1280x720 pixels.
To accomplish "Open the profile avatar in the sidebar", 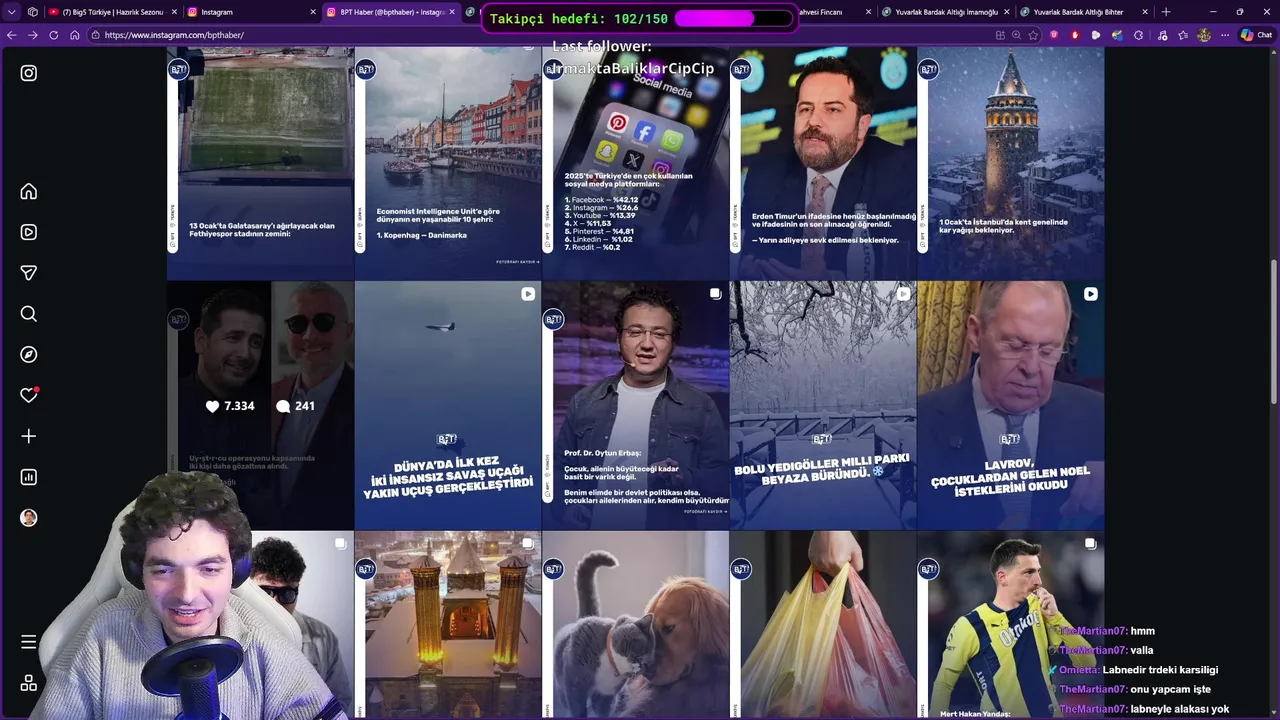I will [29, 518].
